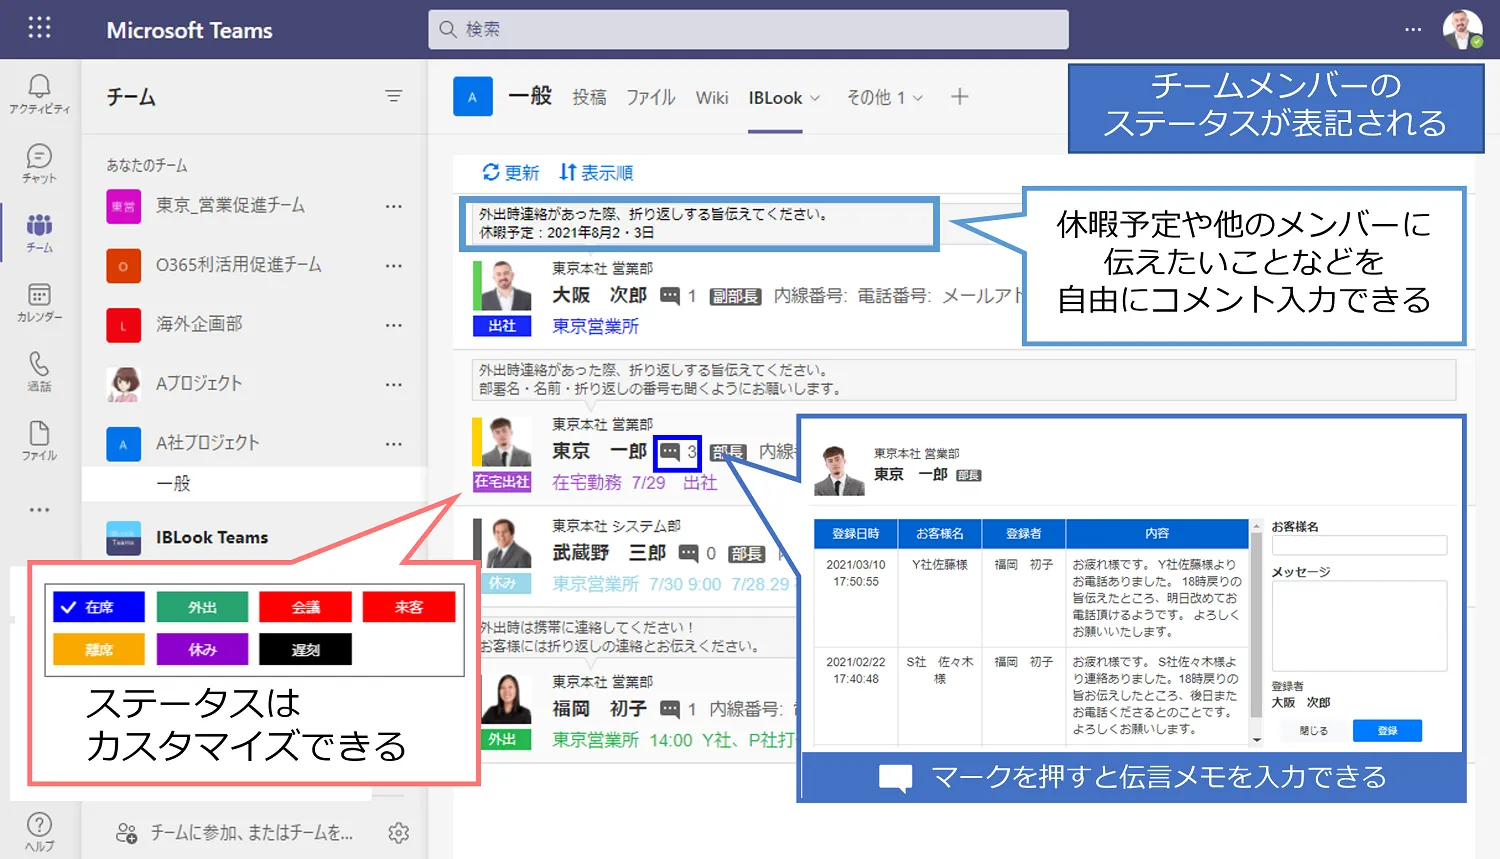1500x859 pixels.
Task: Open more options for 海外企画部
Action: (x=393, y=325)
